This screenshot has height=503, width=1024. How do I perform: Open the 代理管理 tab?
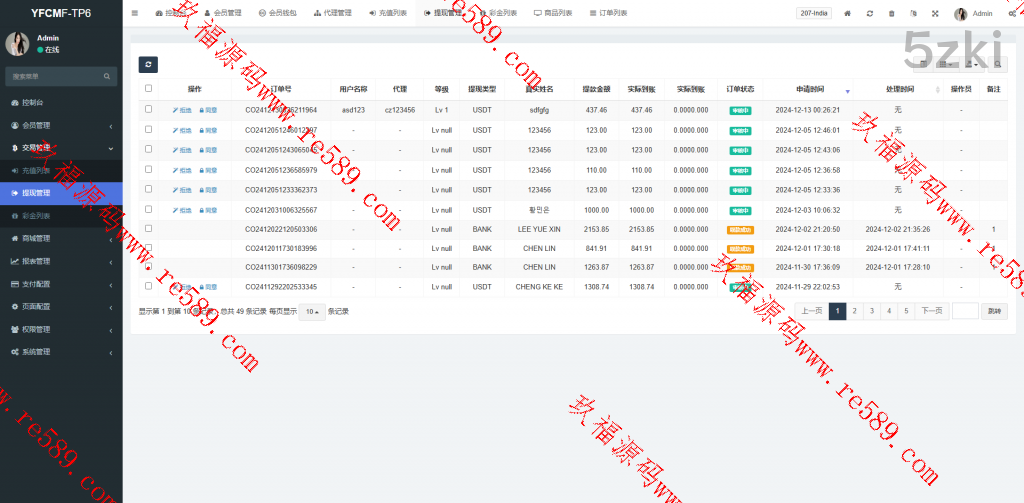(x=330, y=13)
